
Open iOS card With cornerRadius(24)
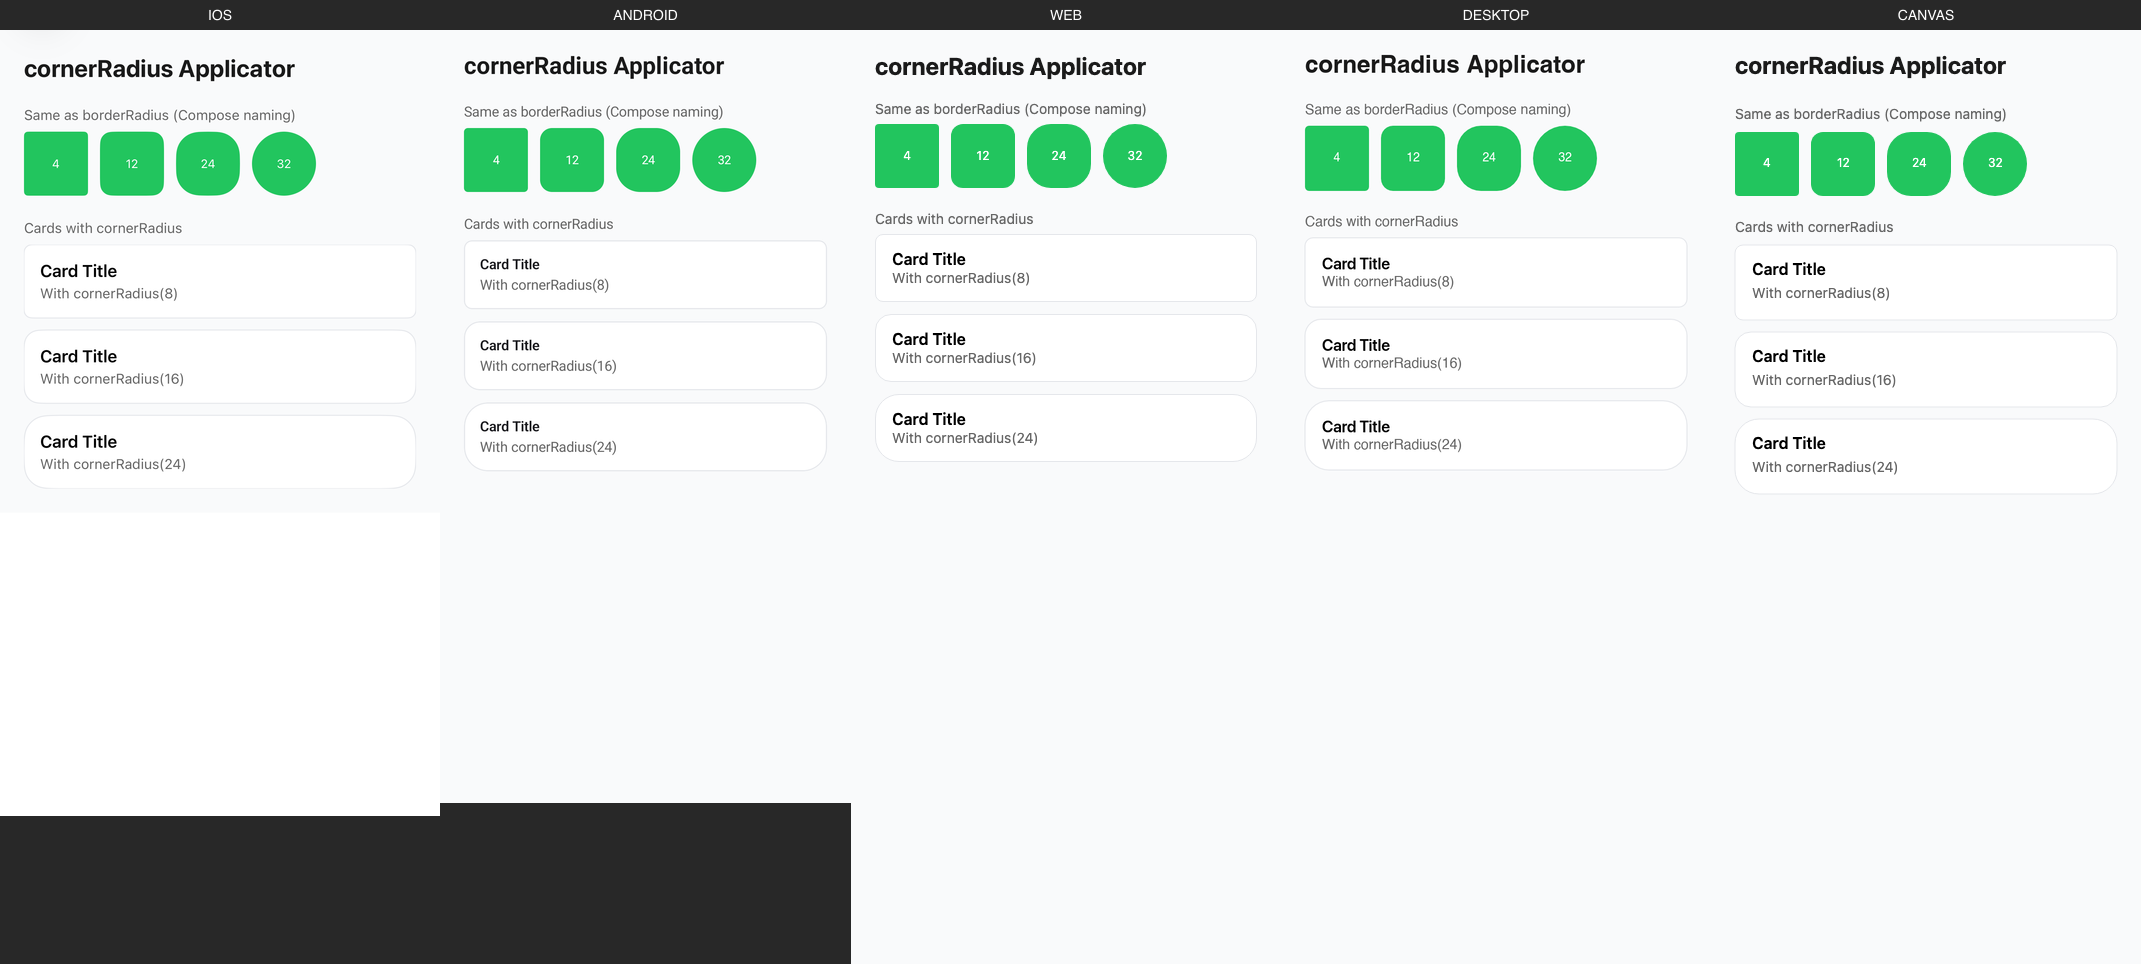click(220, 452)
